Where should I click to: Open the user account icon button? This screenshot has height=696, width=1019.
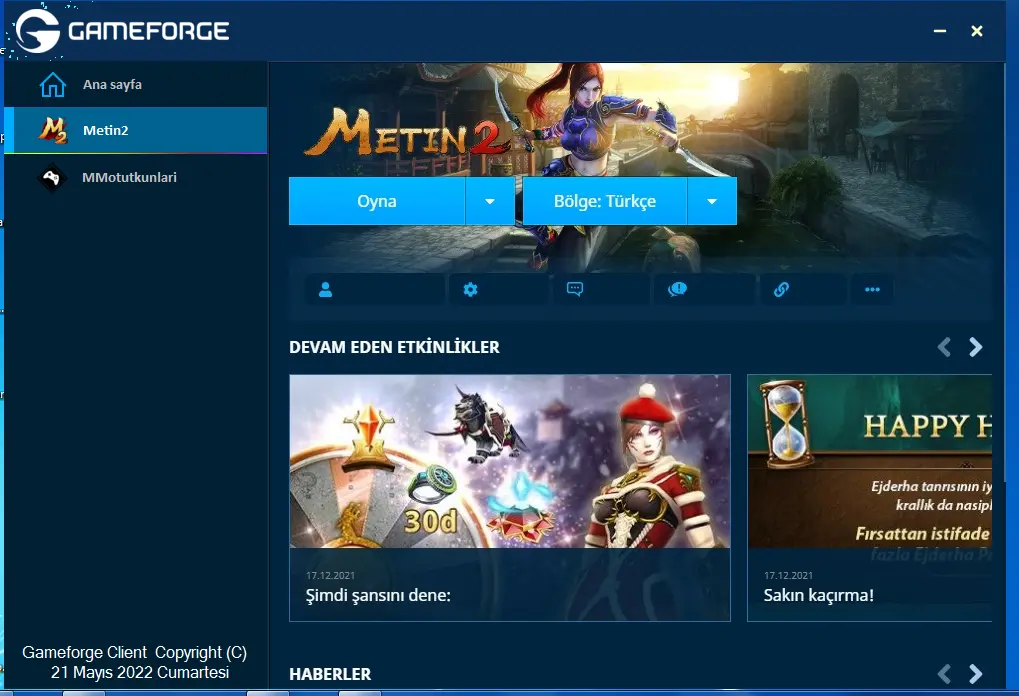coord(325,290)
